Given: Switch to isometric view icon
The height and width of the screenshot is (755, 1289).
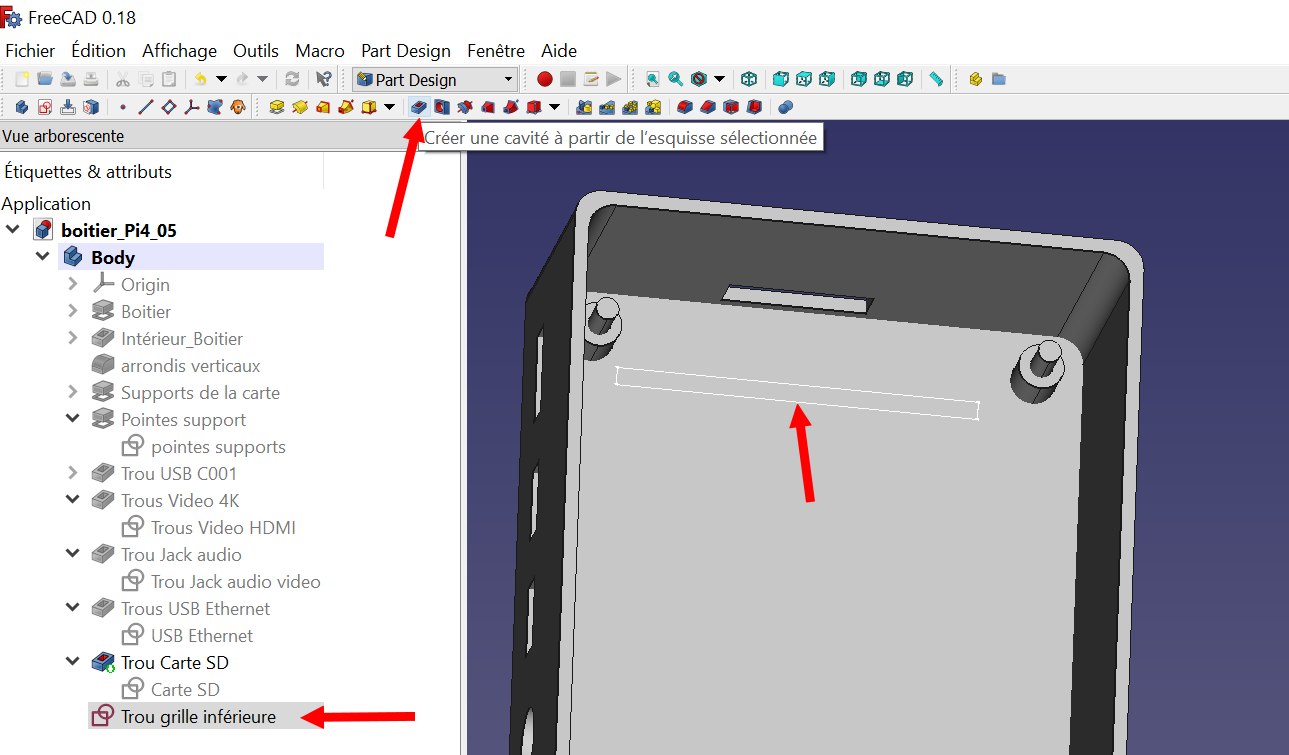Looking at the screenshot, I should (x=749, y=79).
